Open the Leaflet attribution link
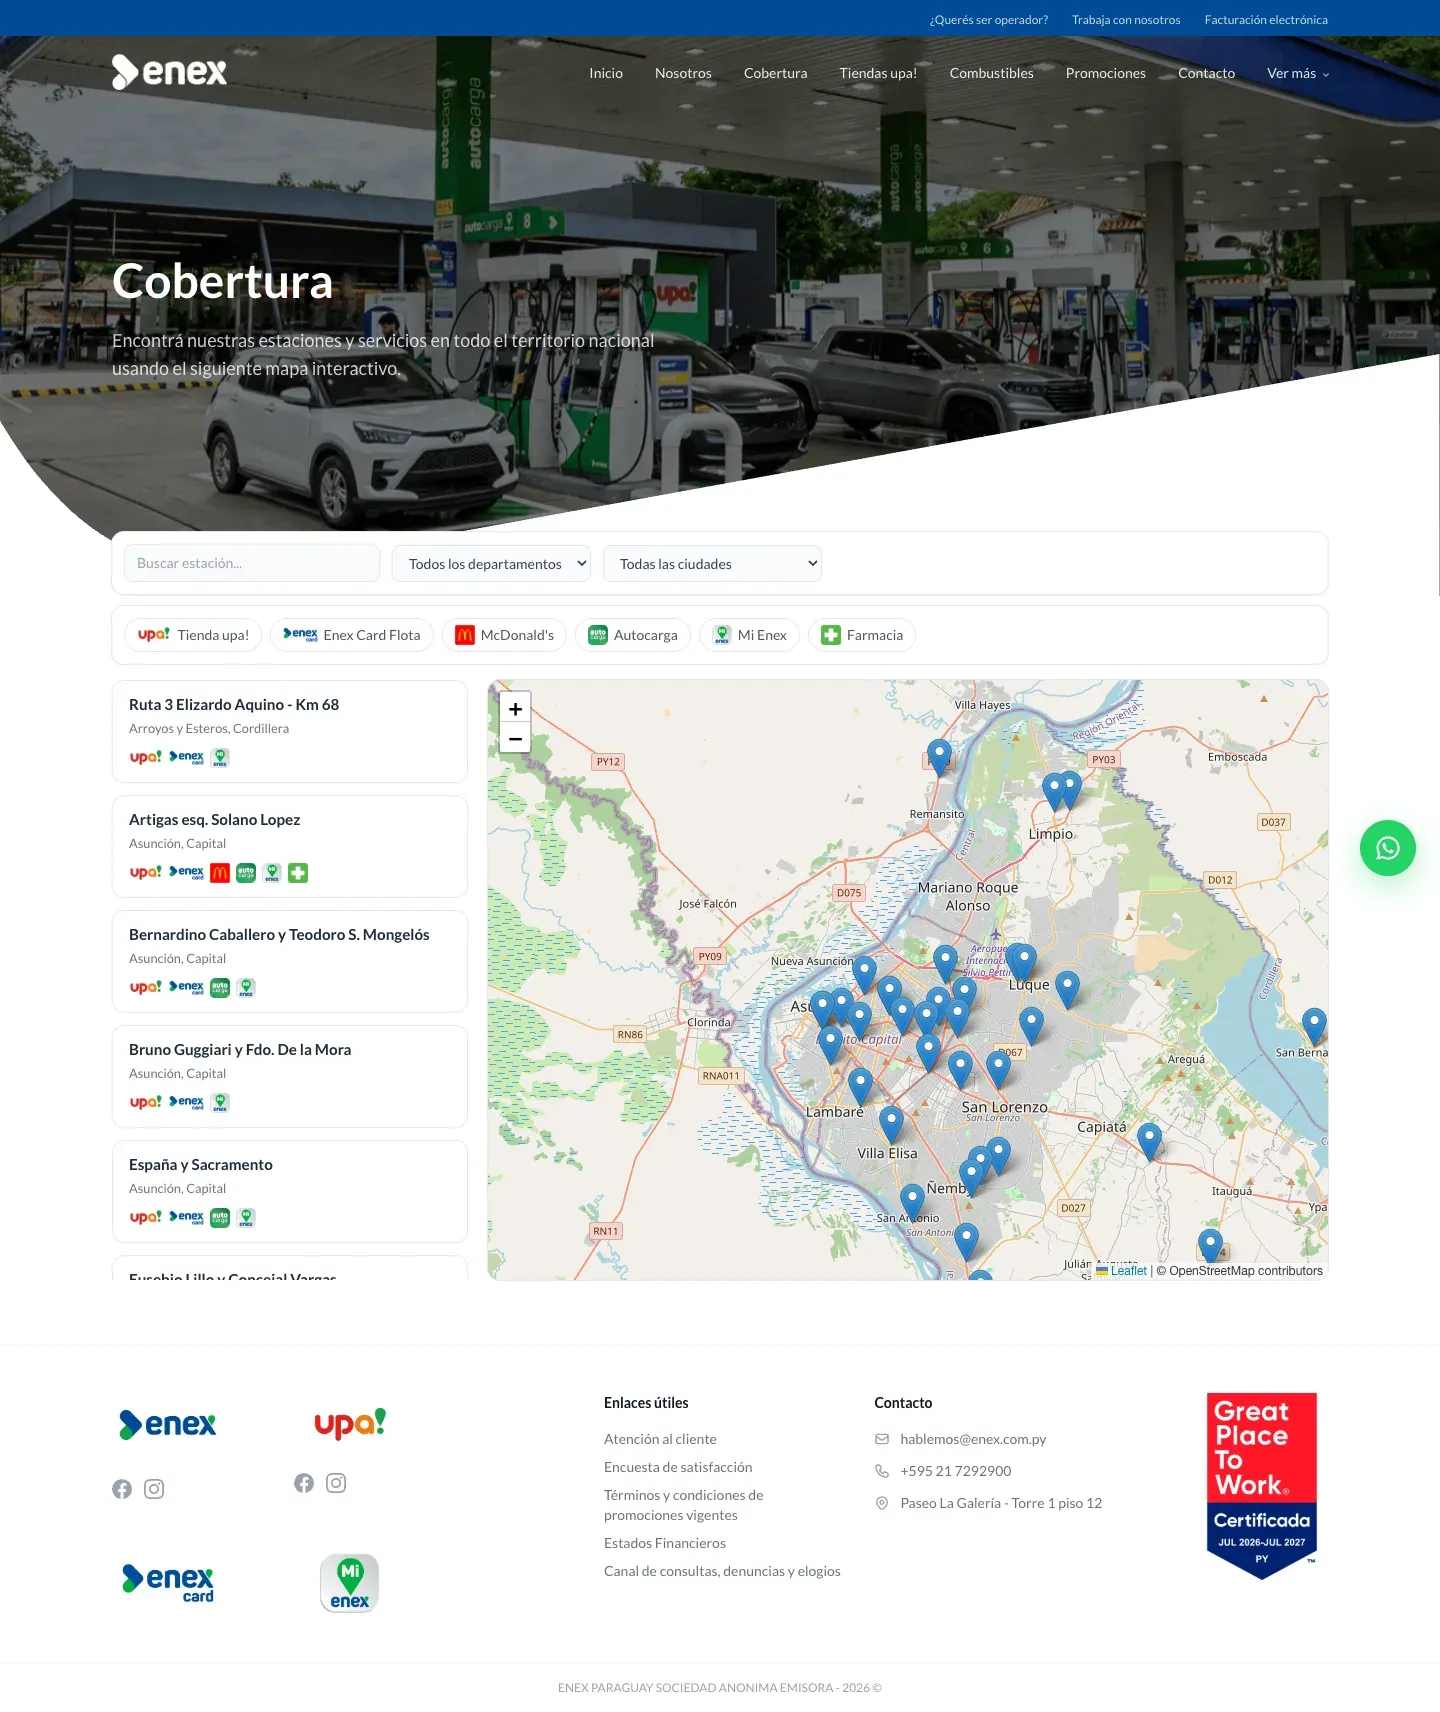The image size is (1440, 1712). click(x=1121, y=1271)
